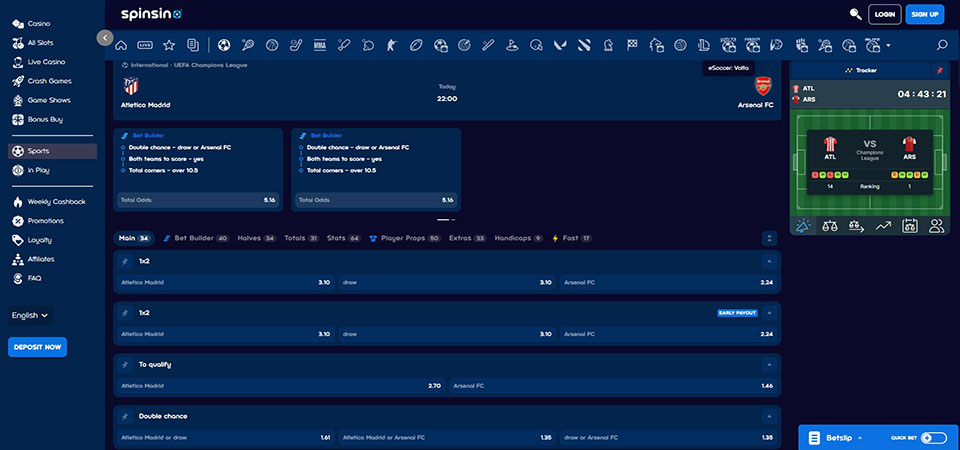Switch to the Bet Builder tab
960x450 pixels.
tap(196, 238)
